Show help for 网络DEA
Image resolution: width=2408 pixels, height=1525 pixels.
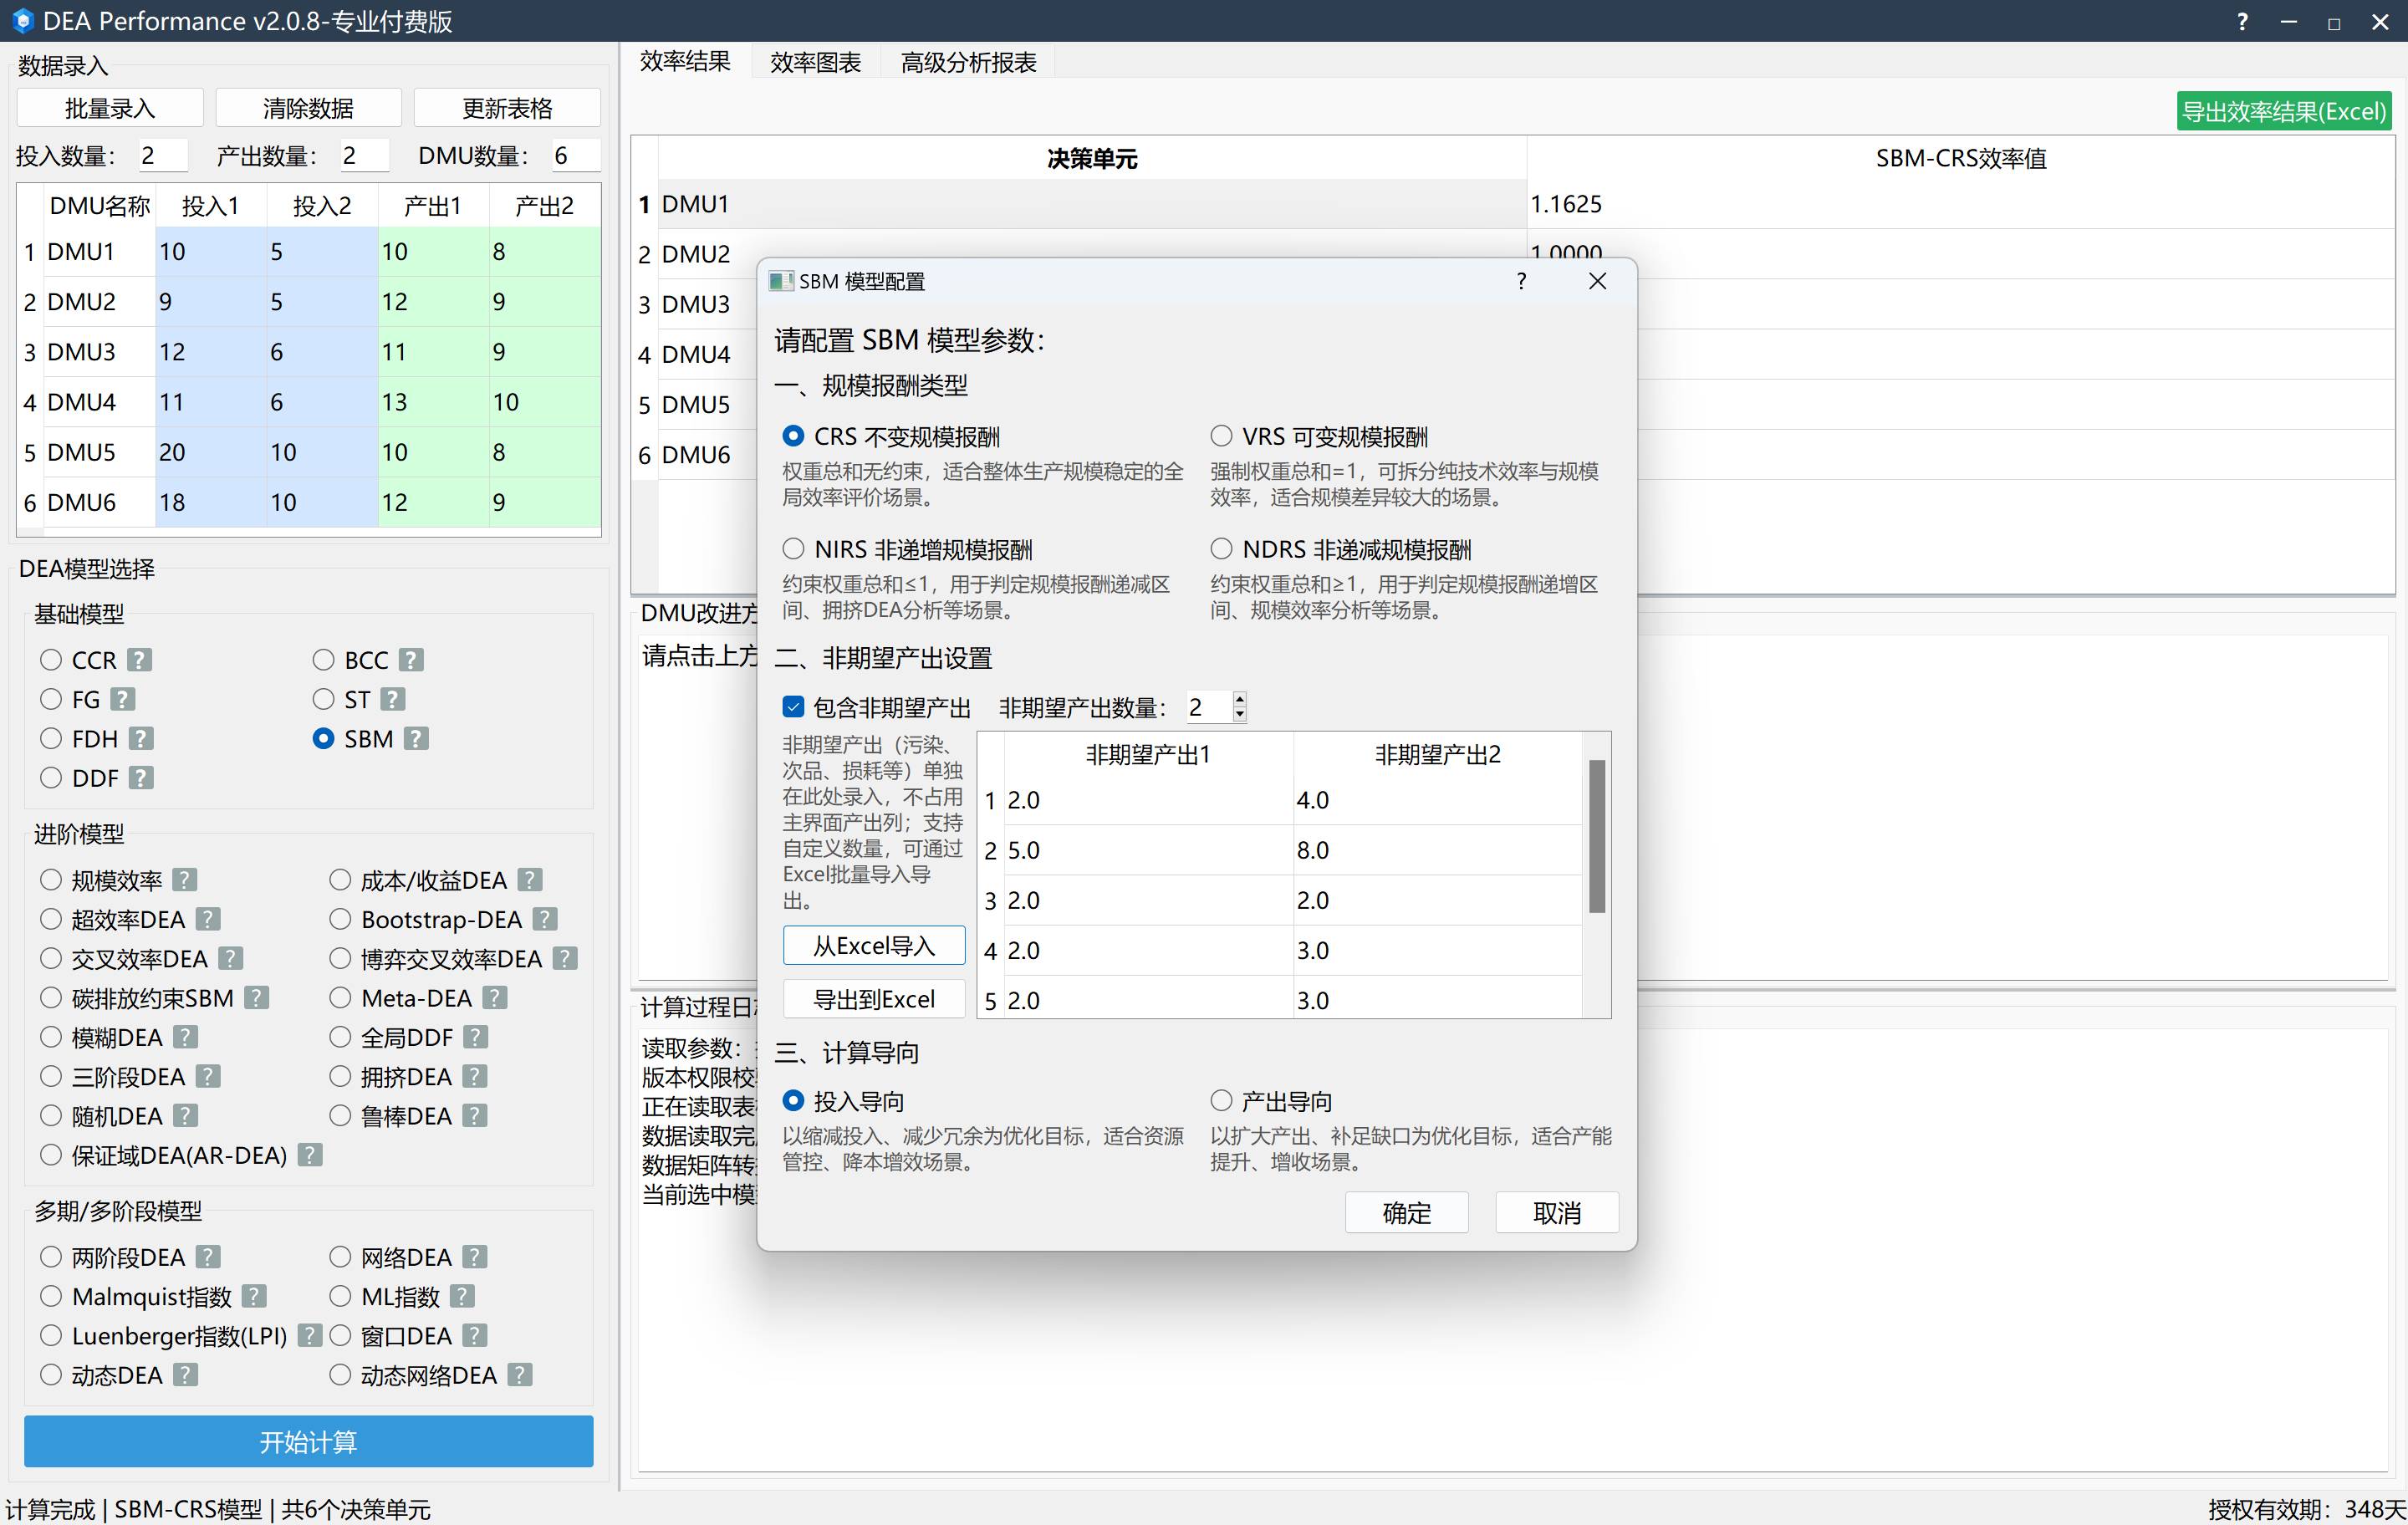(x=475, y=1256)
